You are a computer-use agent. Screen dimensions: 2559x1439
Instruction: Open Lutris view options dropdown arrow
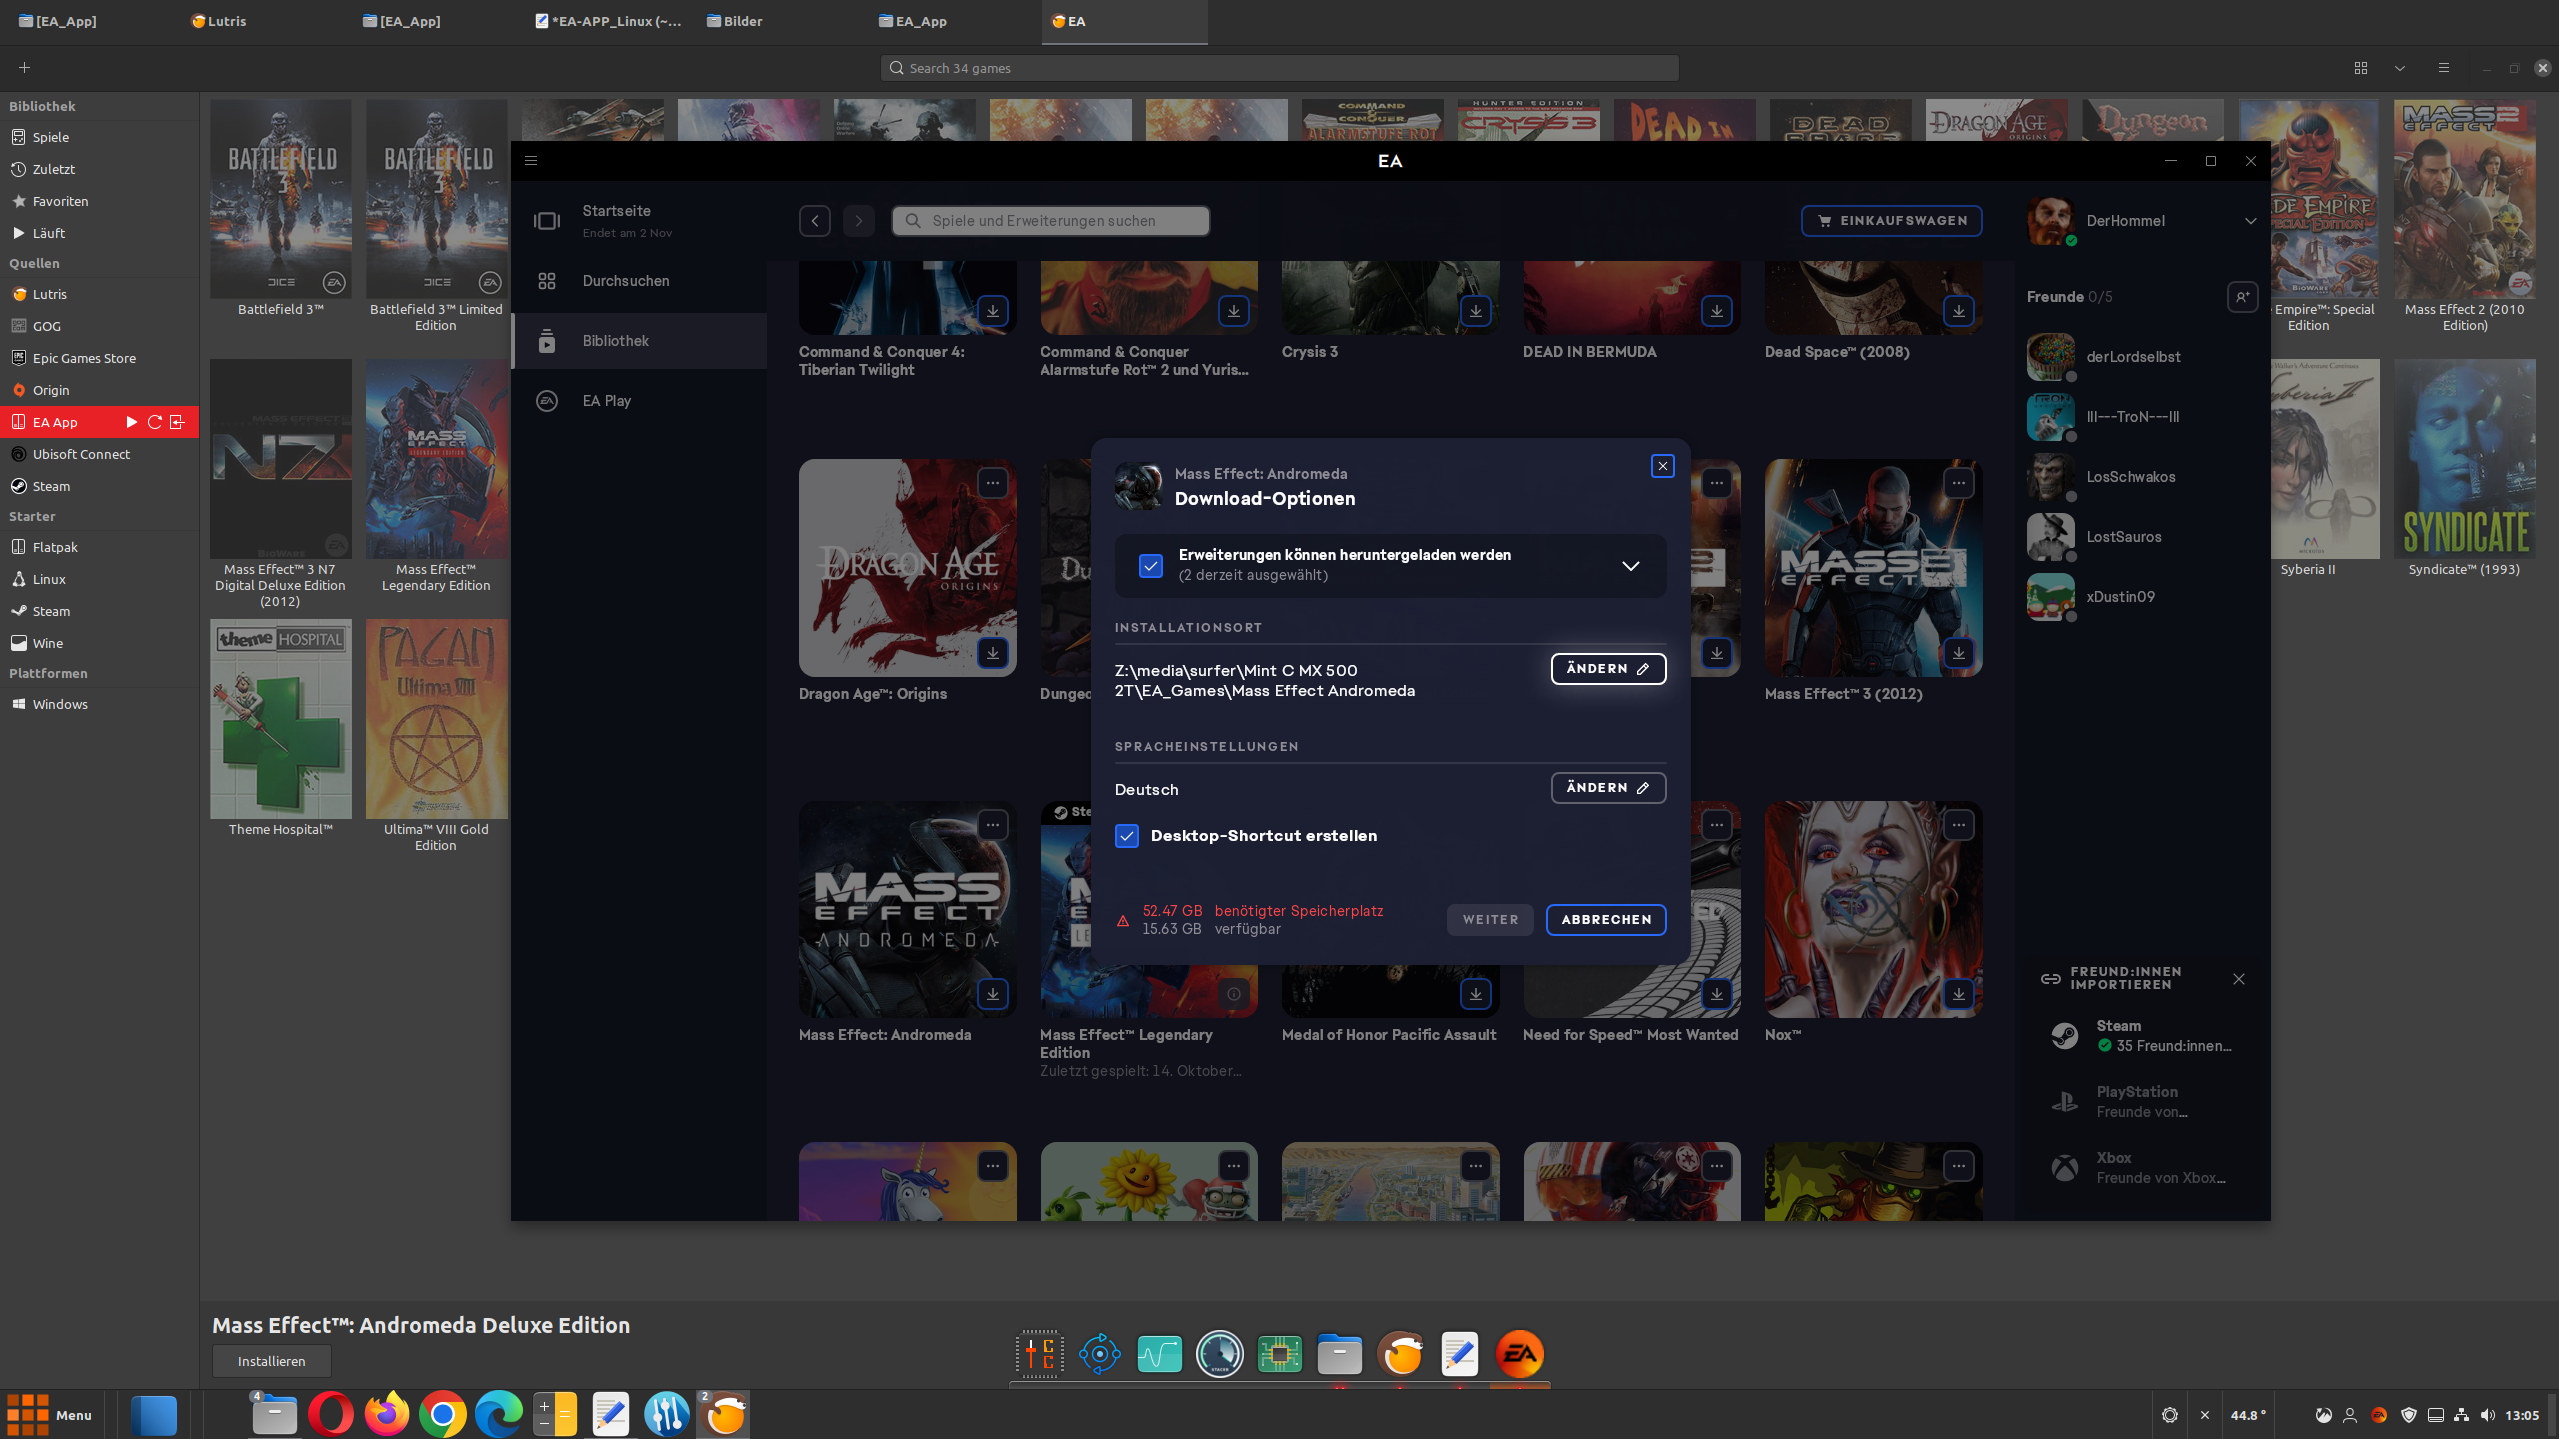coord(2400,68)
